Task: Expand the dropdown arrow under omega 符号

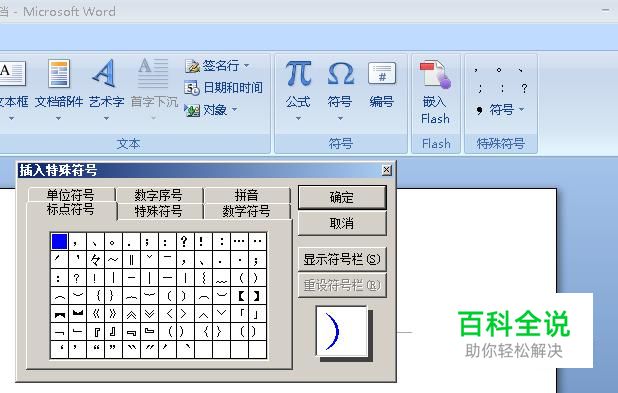Action: coord(340,118)
